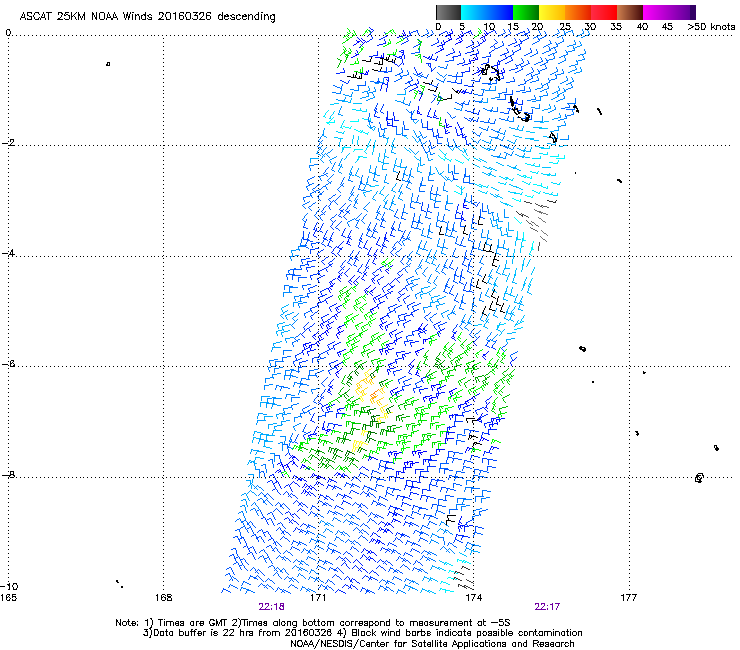Click the '>50 knots' legend label
Screen dimensions: 740x650
click(x=711, y=27)
